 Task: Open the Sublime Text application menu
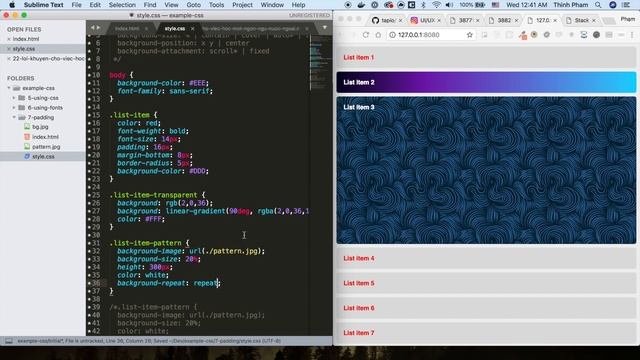43,5
